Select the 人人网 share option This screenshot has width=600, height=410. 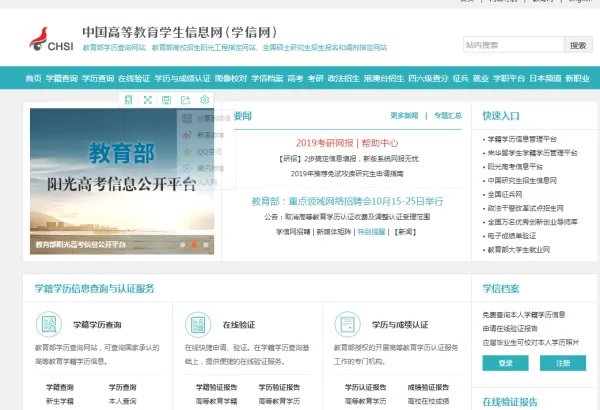[x=207, y=182]
